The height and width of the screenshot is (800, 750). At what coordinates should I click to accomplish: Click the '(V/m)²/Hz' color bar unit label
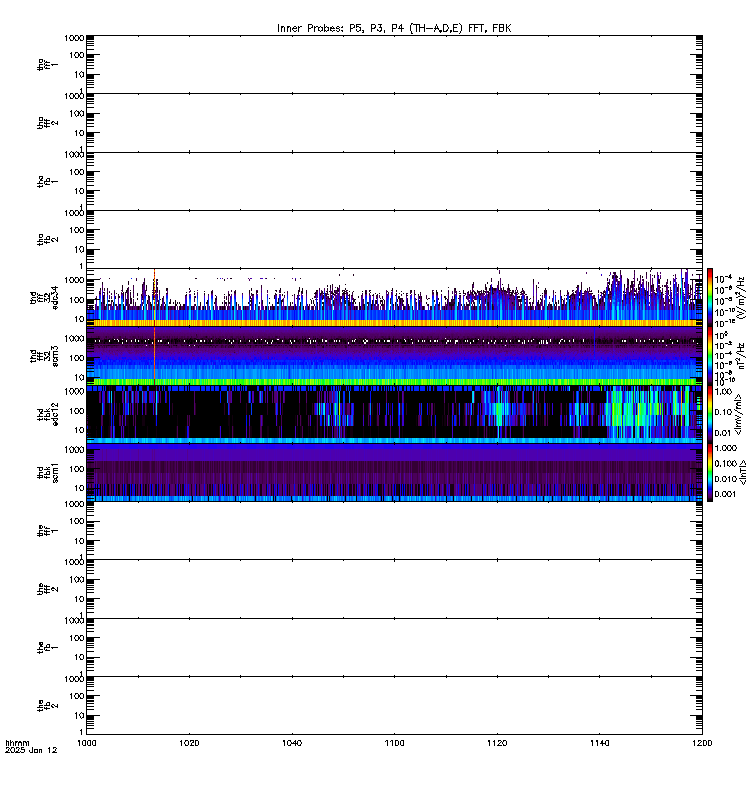pos(741,297)
